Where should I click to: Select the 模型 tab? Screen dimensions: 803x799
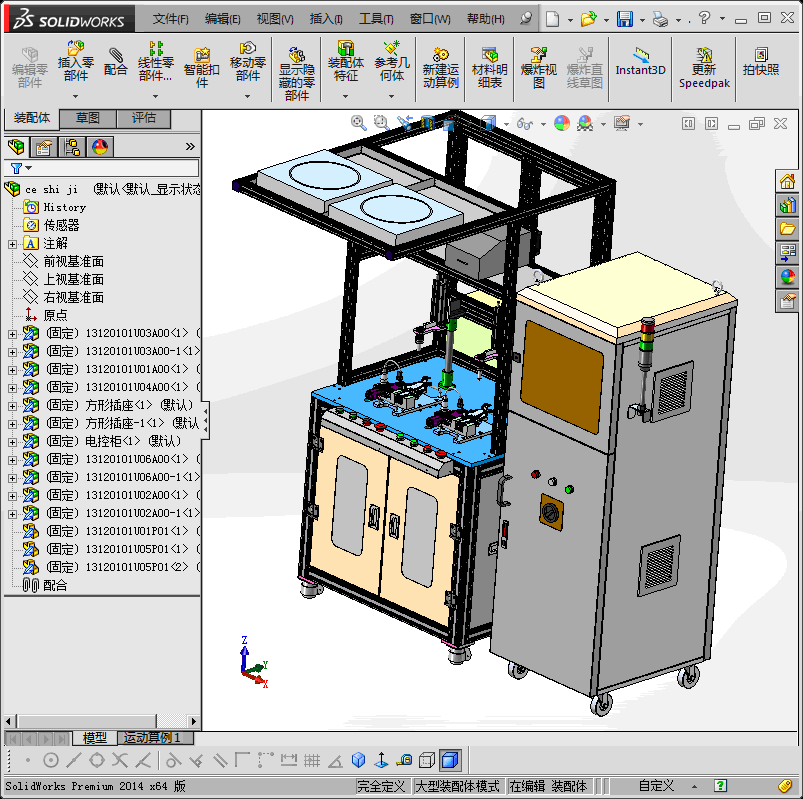point(95,738)
